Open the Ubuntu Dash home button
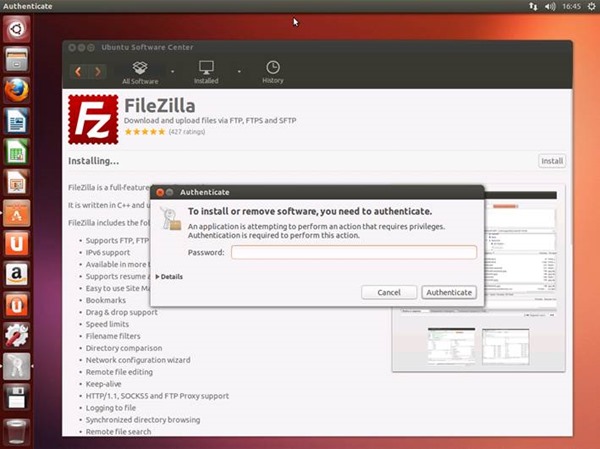The image size is (600, 449). pos(16,29)
